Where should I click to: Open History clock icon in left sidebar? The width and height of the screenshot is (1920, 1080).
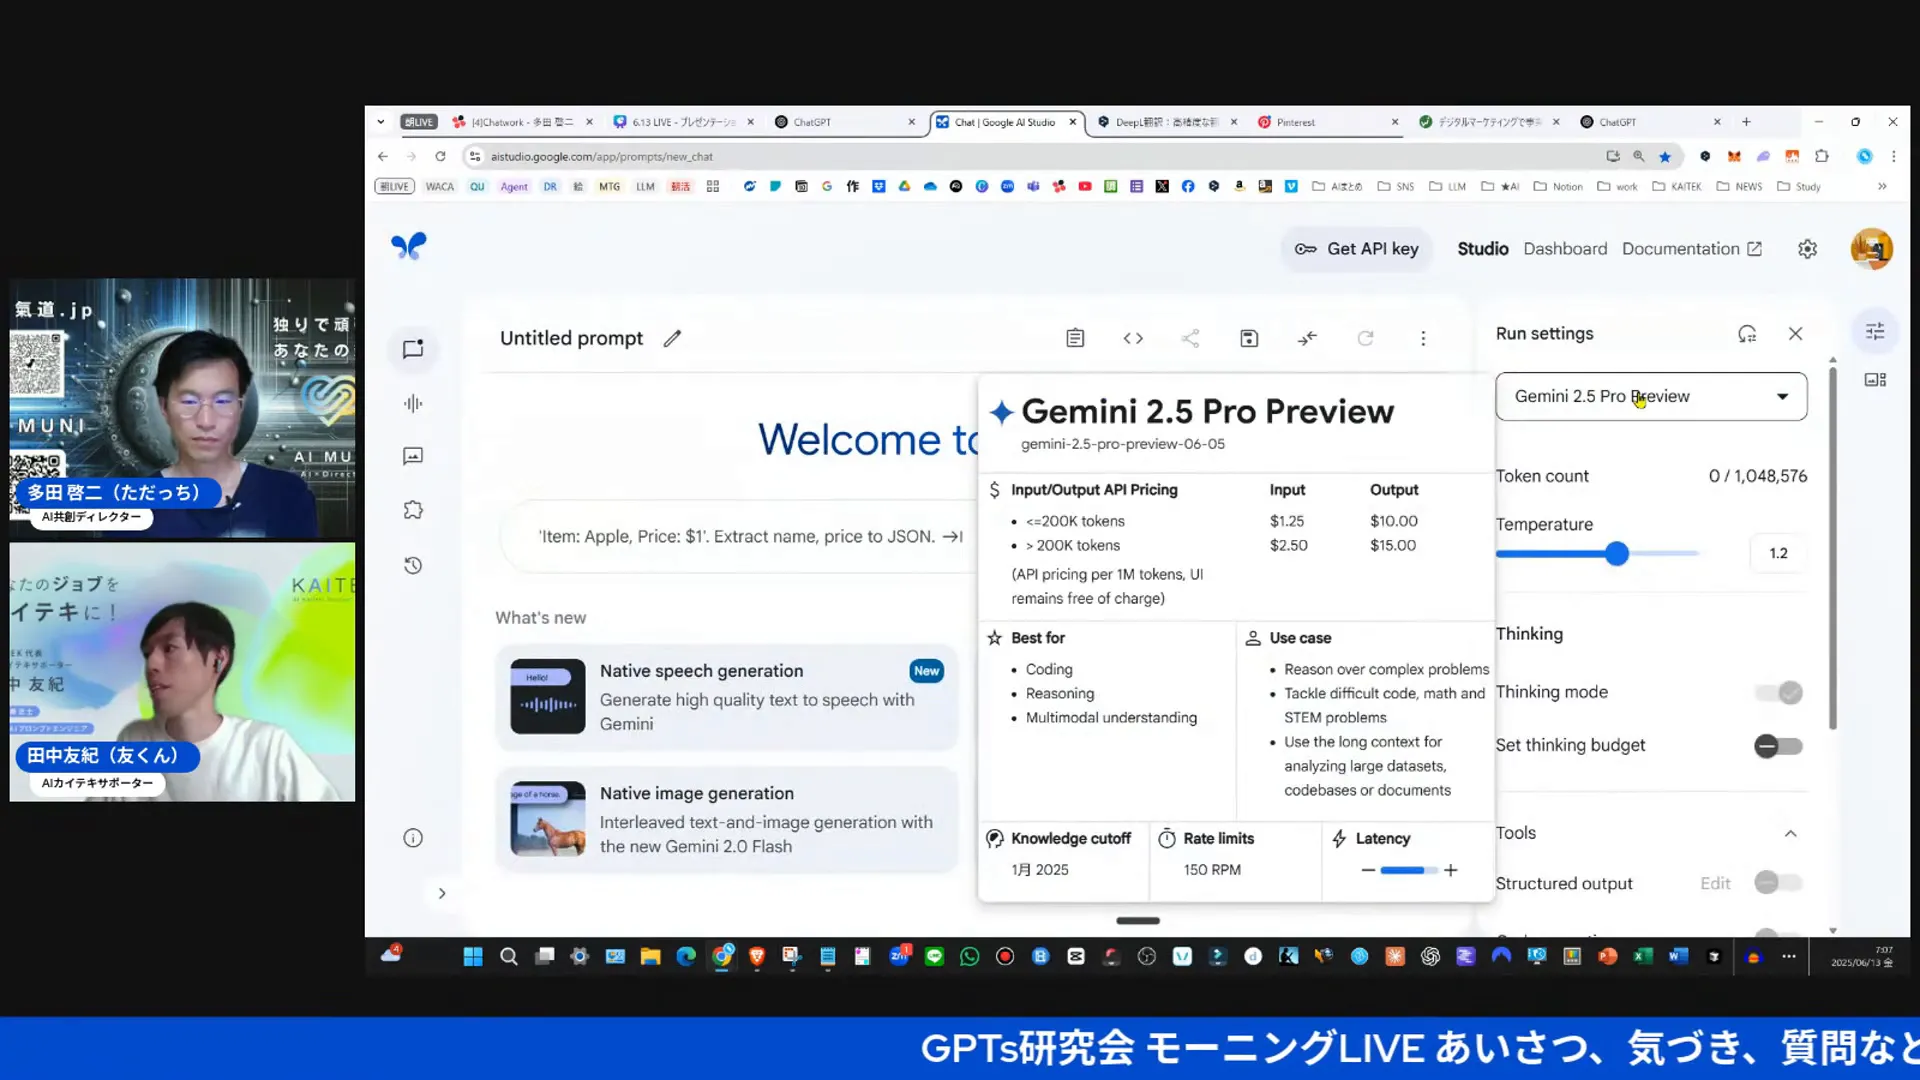point(413,565)
